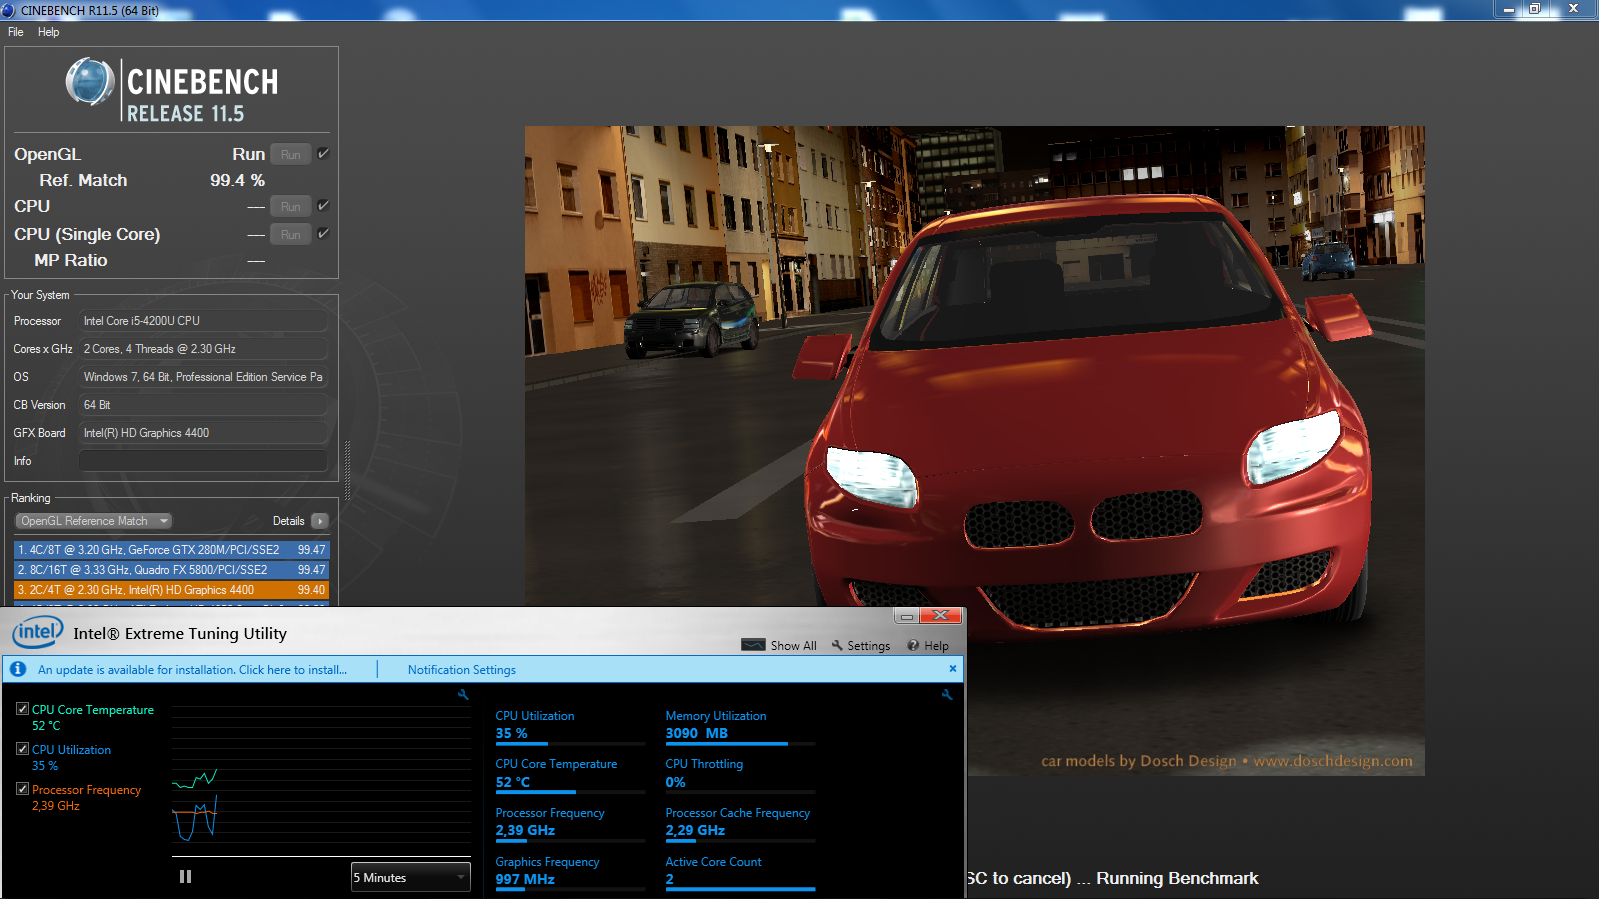Click the wrench icon above the XTU monitor values

point(947,694)
